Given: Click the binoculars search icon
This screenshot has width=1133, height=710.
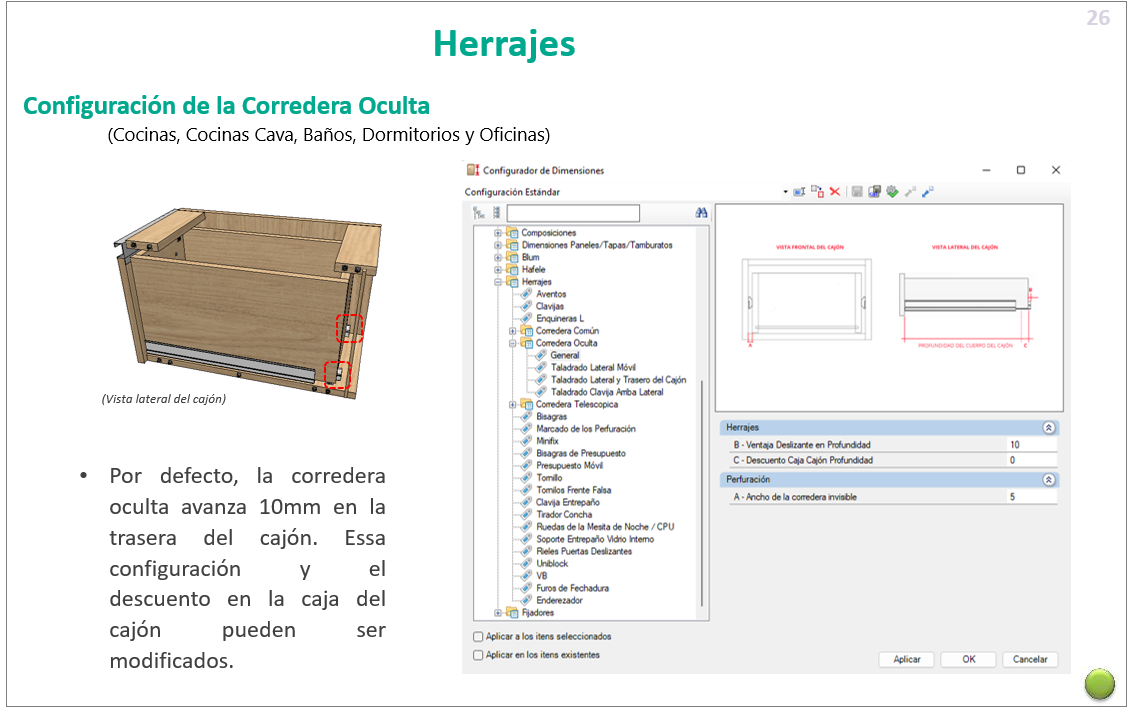Looking at the screenshot, I should coord(701,212).
